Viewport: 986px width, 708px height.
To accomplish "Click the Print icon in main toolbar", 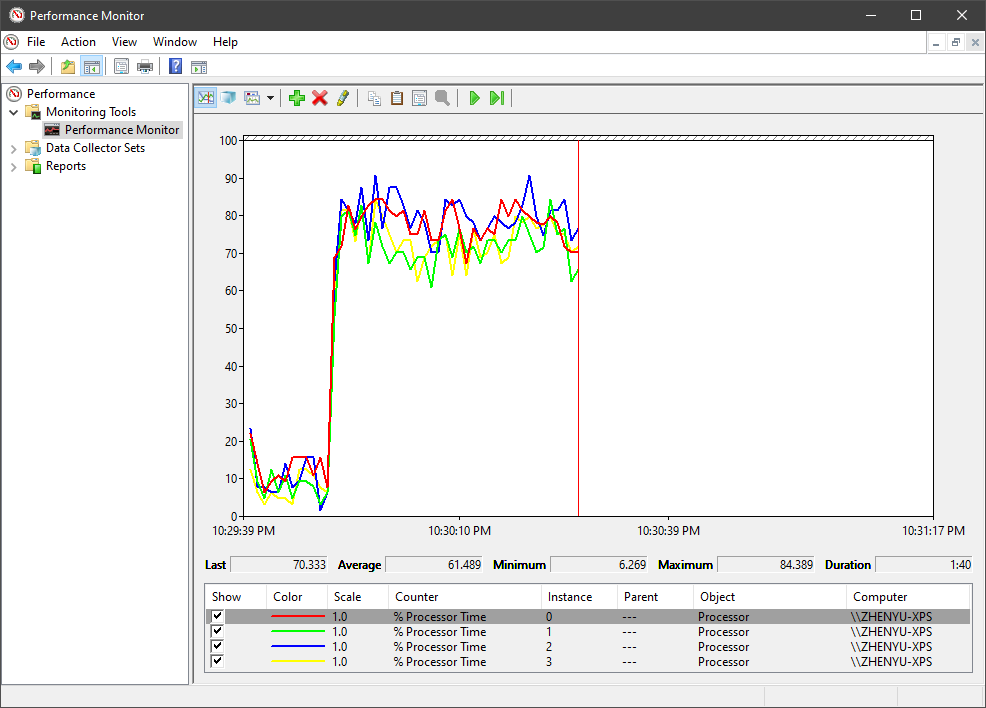I will [x=145, y=67].
